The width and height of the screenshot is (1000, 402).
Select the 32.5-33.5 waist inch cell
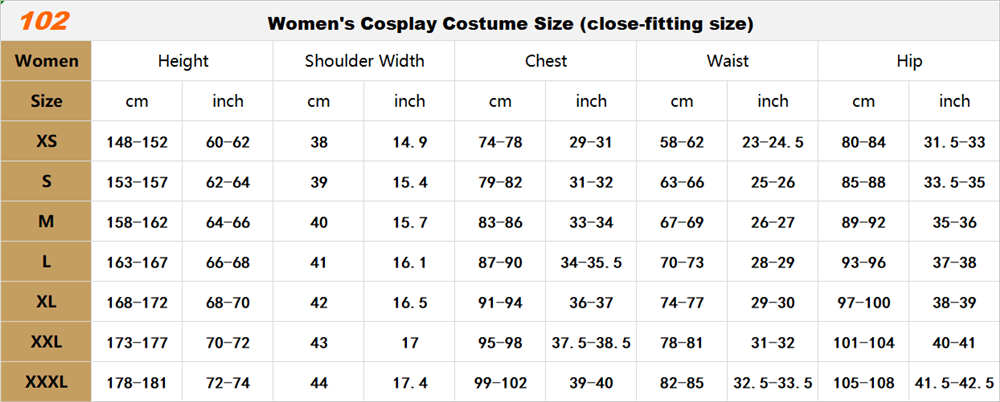click(x=773, y=382)
